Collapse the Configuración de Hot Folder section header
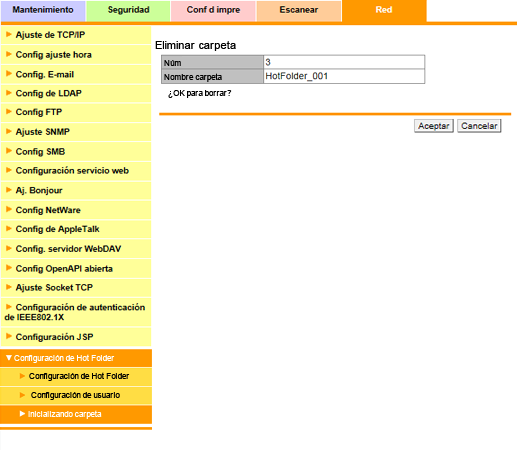This screenshot has height=450, width=517. point(76,358)
